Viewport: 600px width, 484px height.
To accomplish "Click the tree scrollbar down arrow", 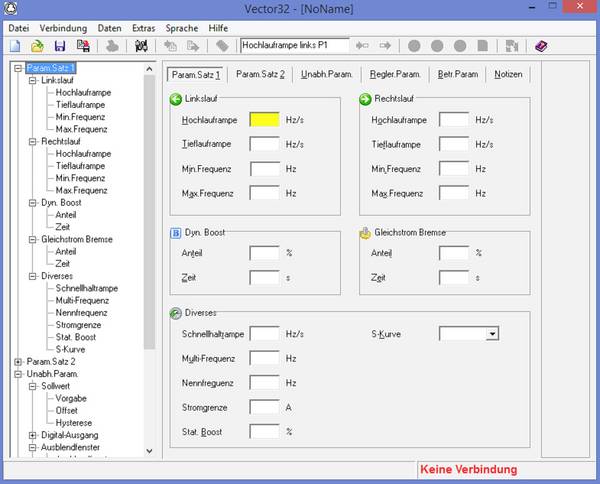I will pyautogui.click(x=149, y=451).
